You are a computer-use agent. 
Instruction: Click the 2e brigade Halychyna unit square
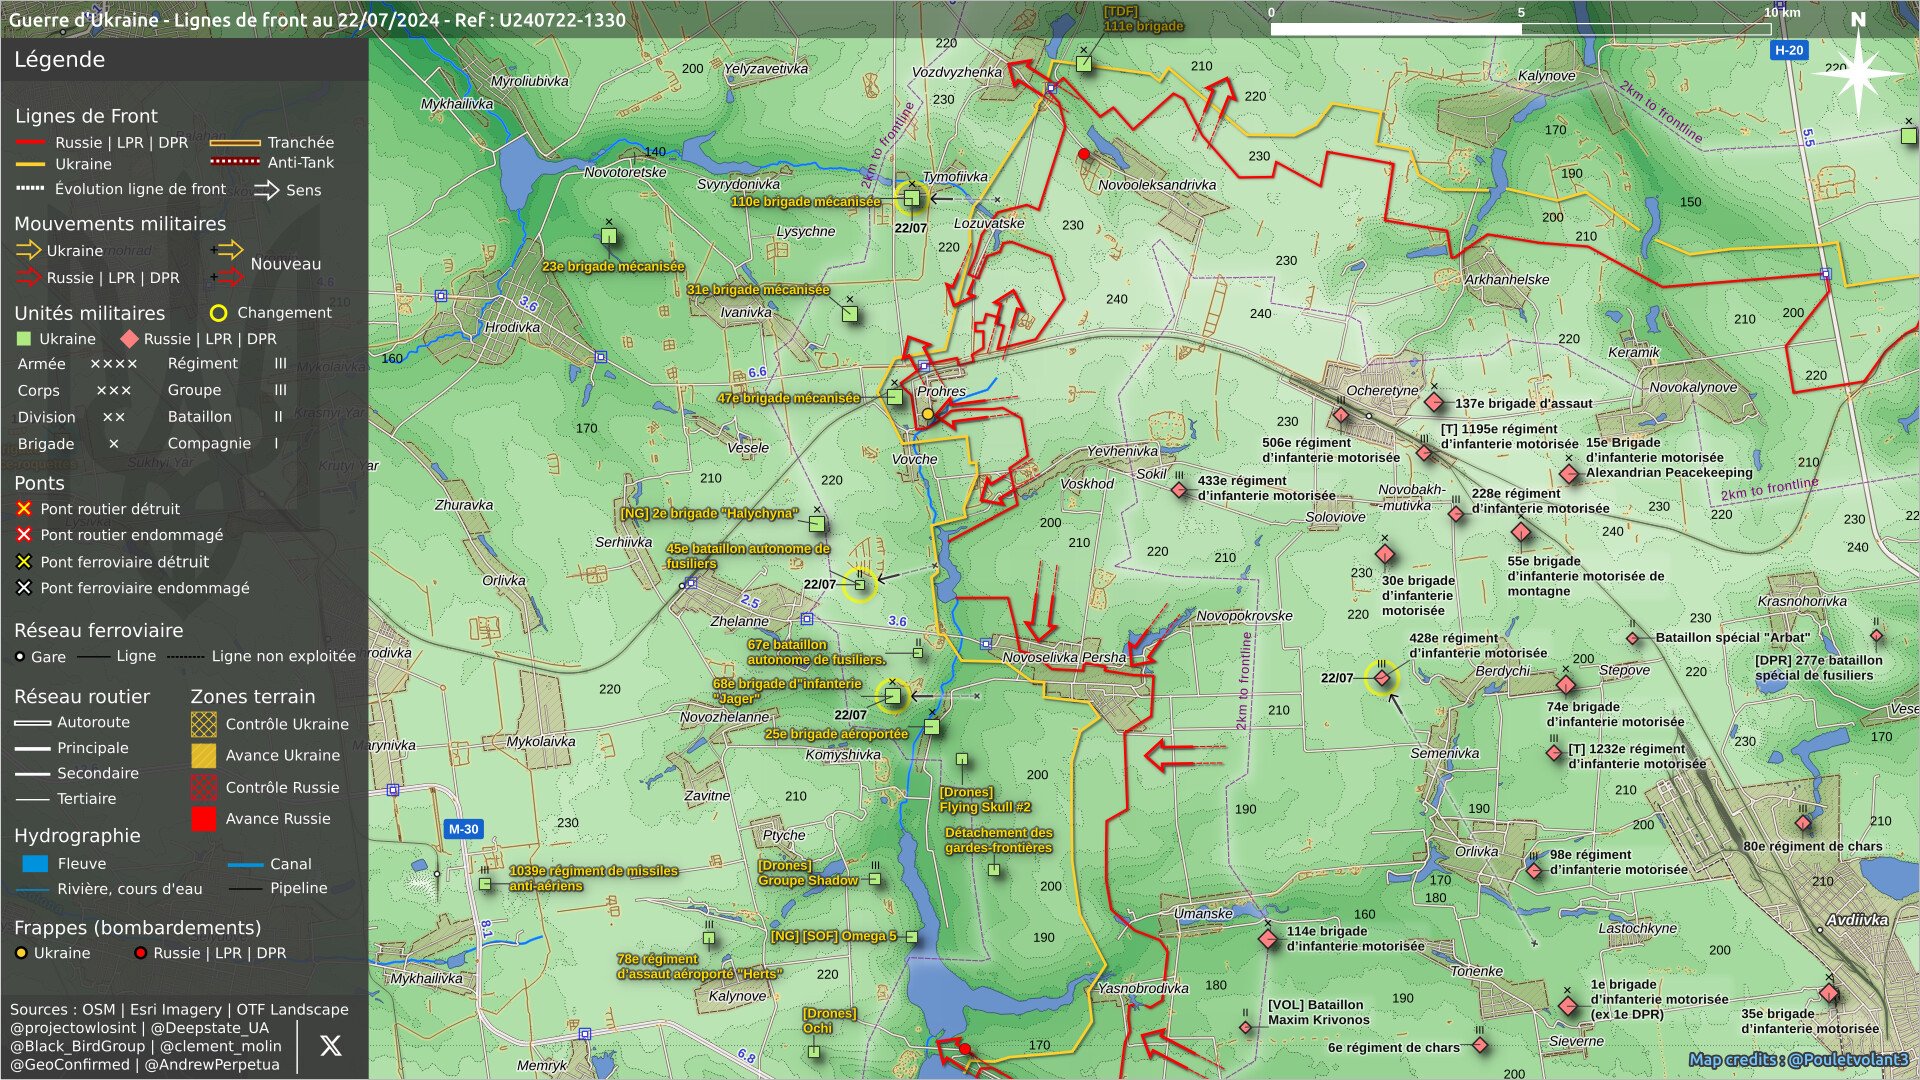tap(817, 524)
